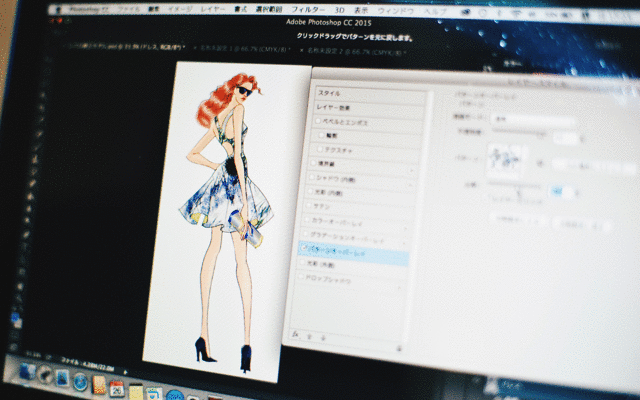Launch Safari from the Dock
Image resolution: width=640 pixels, height=400 pixels.
point(80,380)
